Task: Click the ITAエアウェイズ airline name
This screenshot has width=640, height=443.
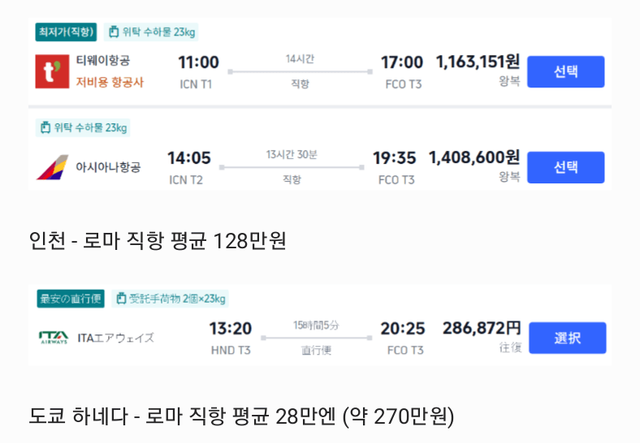Action: pyautogui.click(x=116, y=337)
